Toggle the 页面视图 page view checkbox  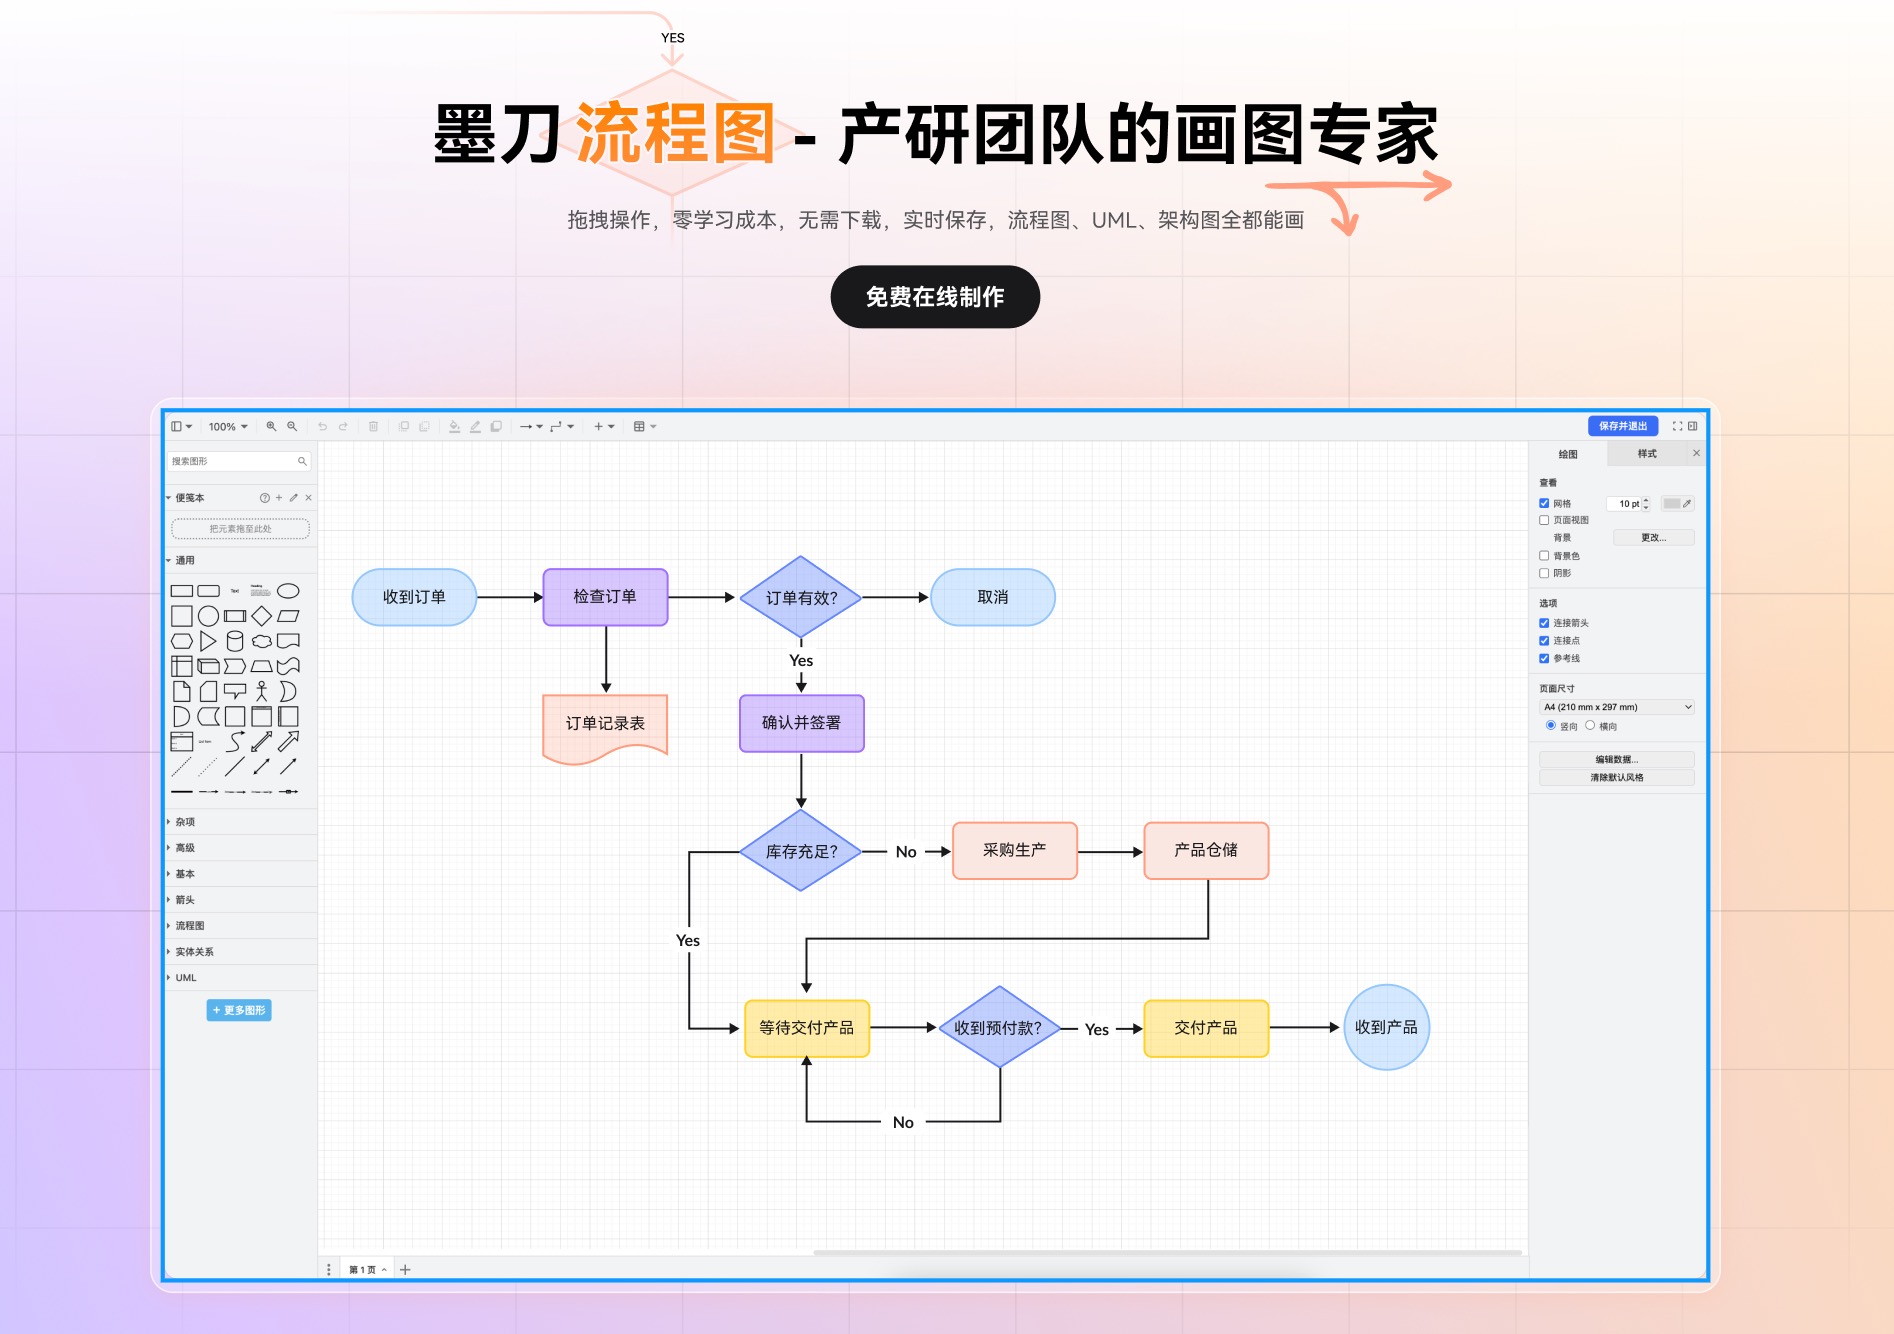pyautogui.click(x=1544, y=520)
